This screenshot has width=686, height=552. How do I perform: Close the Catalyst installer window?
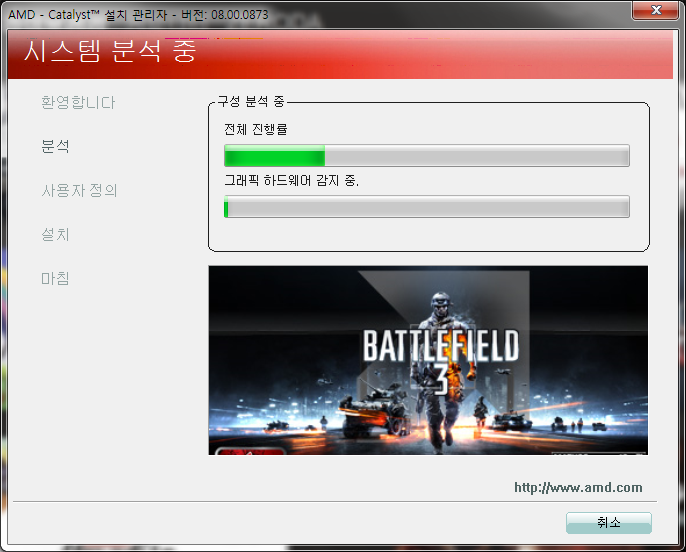coord(655,10)
